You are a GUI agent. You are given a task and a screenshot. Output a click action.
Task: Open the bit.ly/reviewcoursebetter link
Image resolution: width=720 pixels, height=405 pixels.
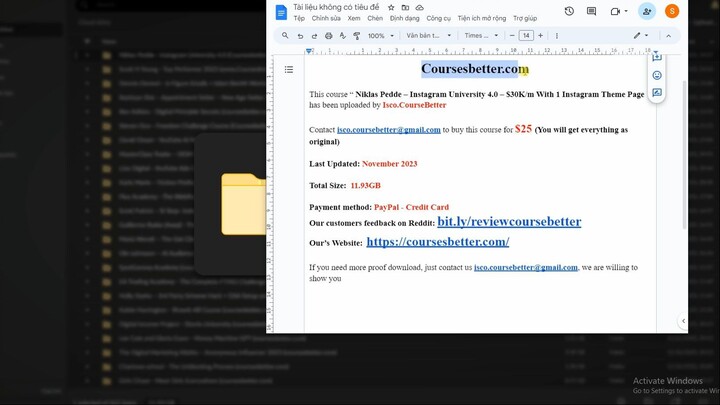click(508, 222)
